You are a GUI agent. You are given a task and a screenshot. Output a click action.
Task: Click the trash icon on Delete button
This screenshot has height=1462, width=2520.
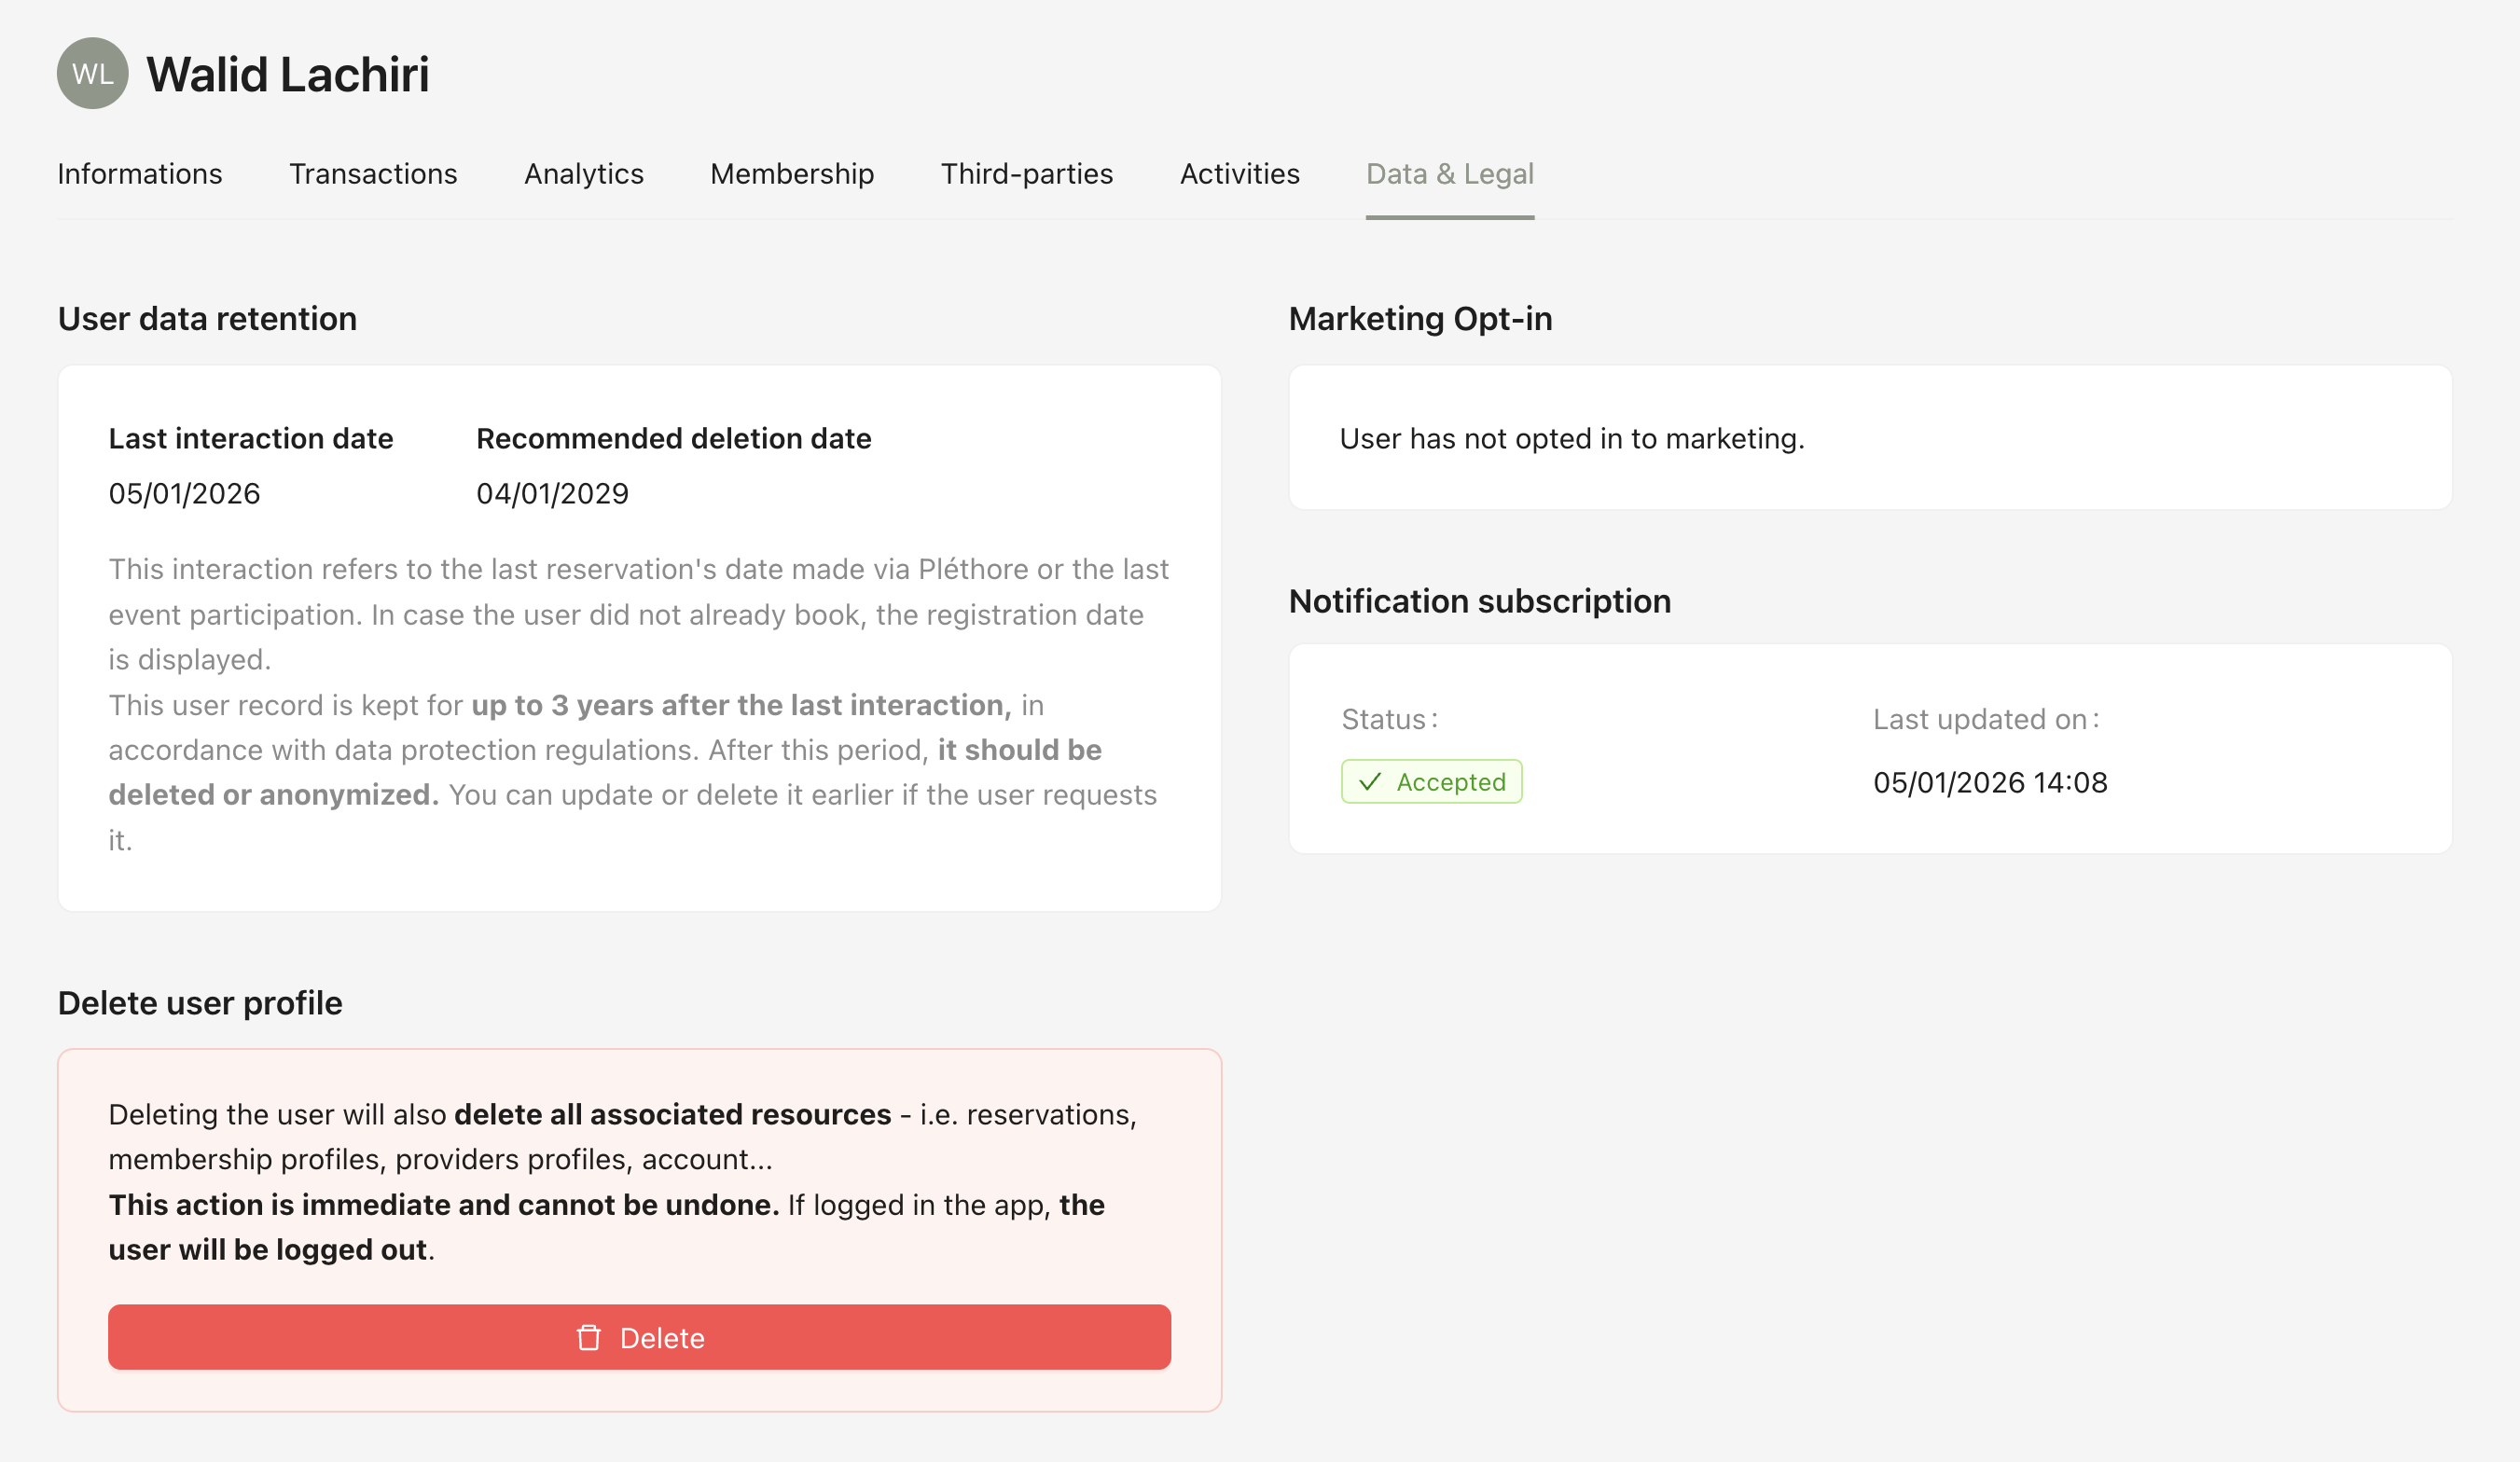point(589,1338)
